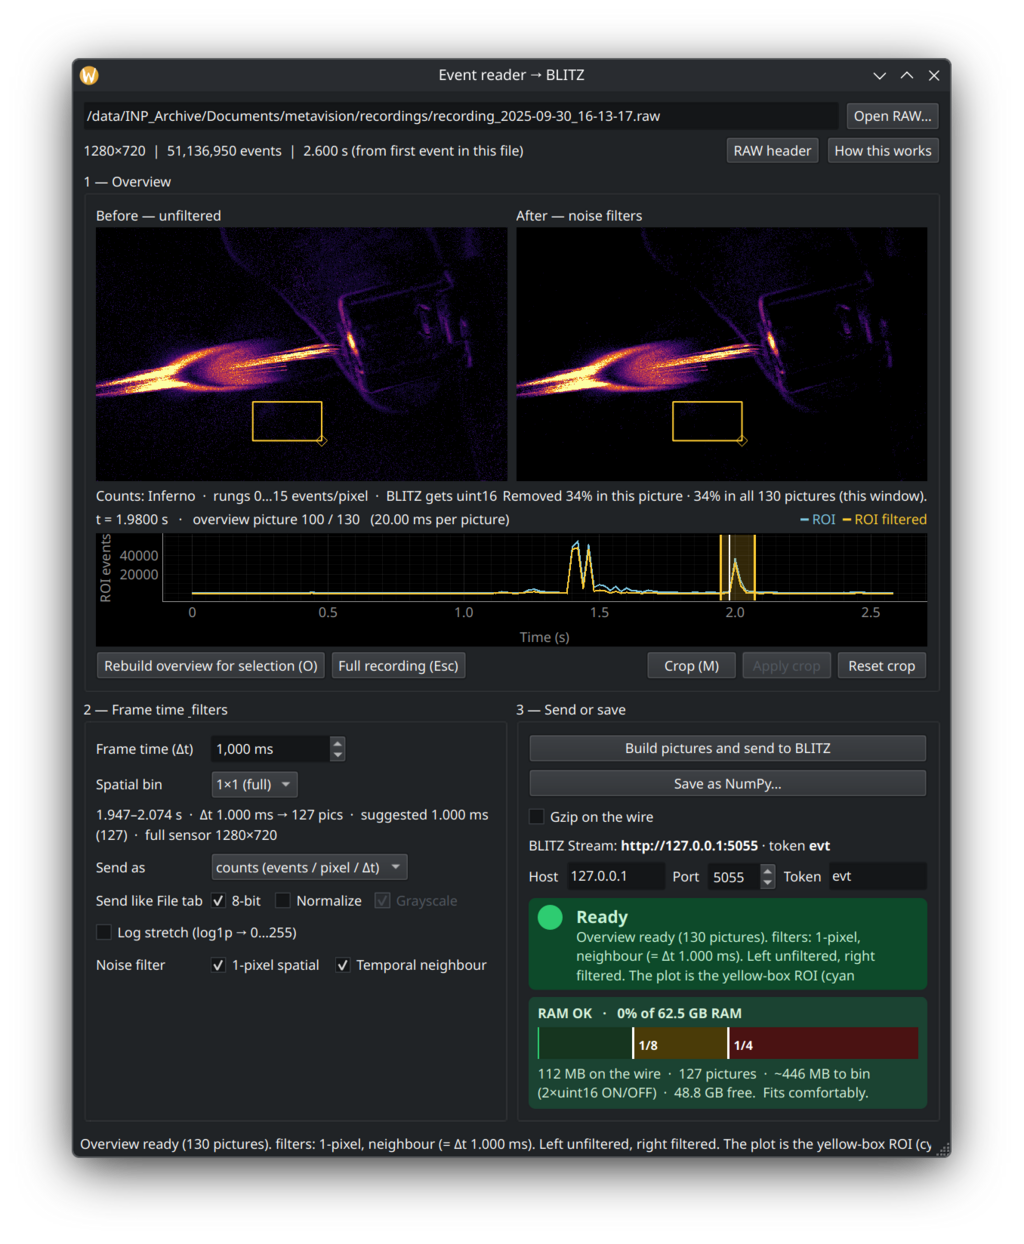Click Build pictures and send to BLITZ
This screenshot has height=1244, width=1024.
727,748
